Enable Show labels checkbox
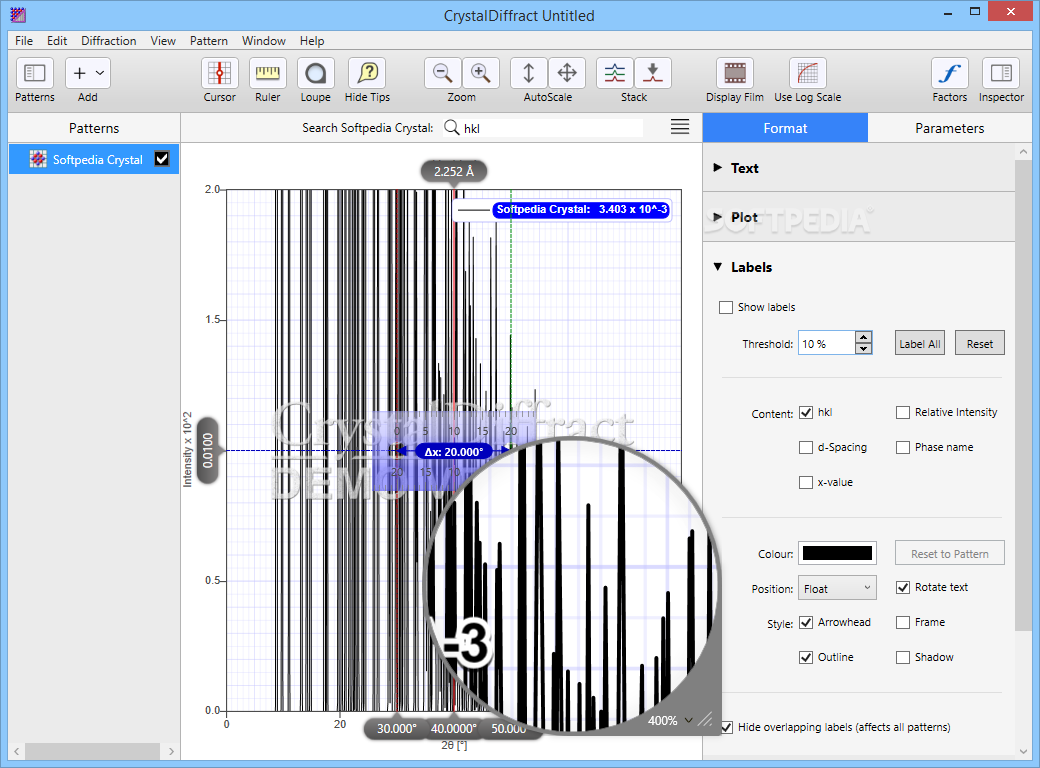1040x768 pixels. coord(726,307)
